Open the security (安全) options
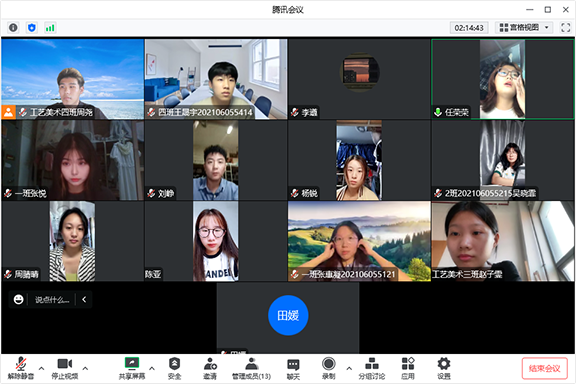This screenshot has height=384, width=576. click(174, 369)
